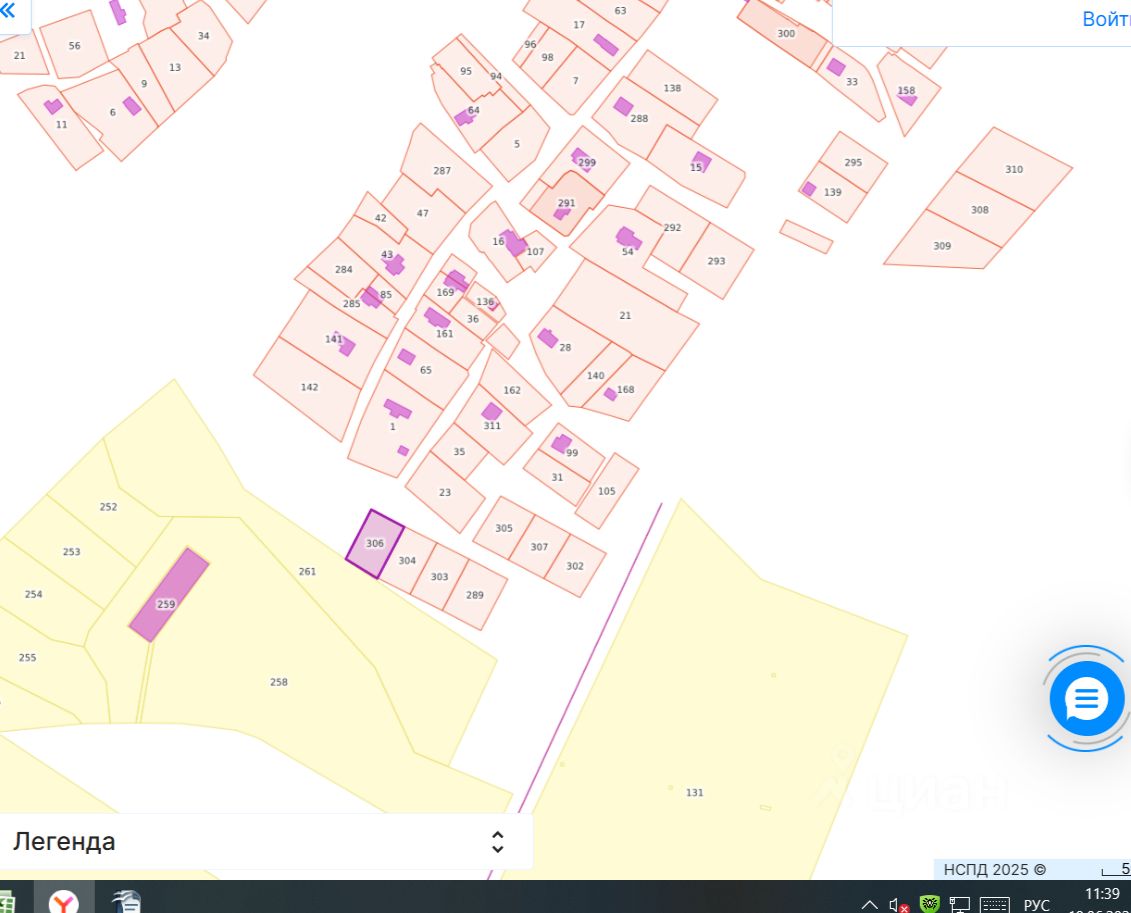
Task: Select parcel 168
Action: click(625, 389)
